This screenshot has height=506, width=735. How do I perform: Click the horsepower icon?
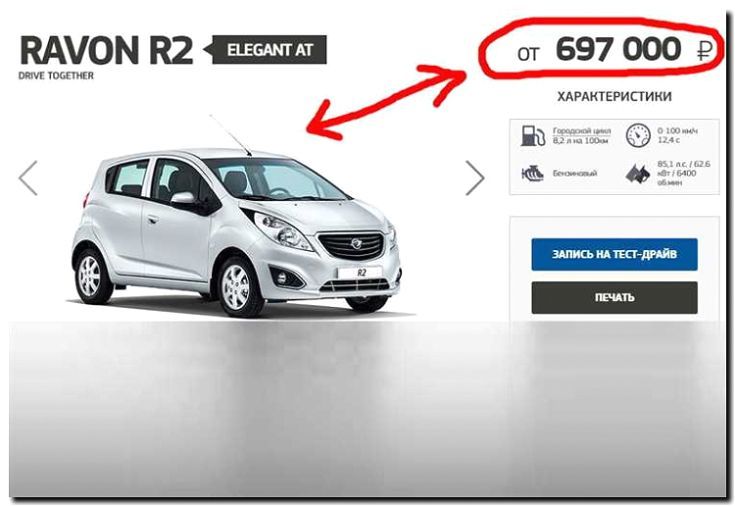pyautogui.click(x=638, y=174)
